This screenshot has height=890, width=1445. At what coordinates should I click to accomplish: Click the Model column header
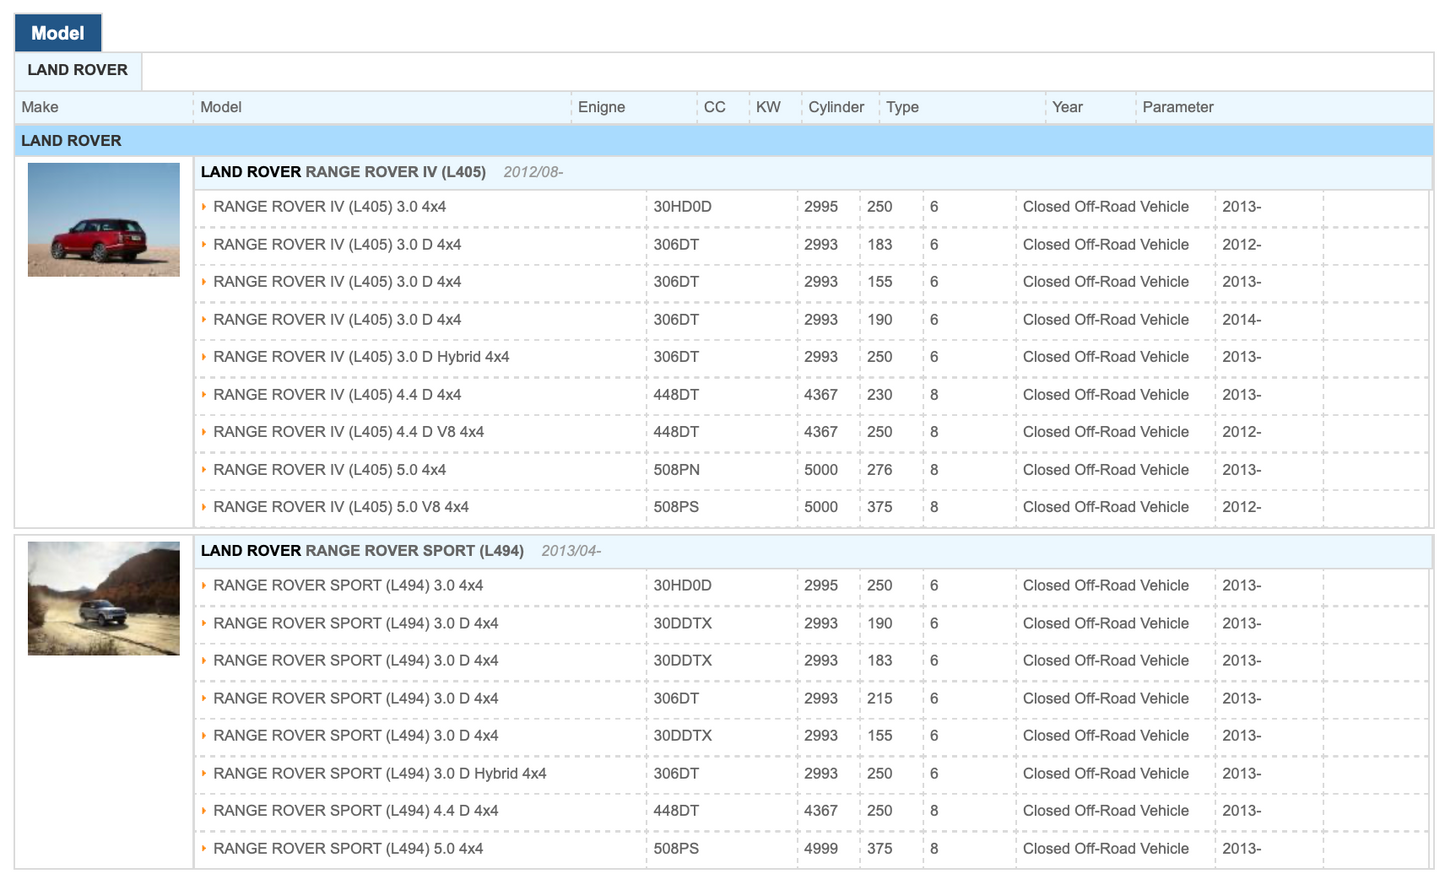(221, 107)
